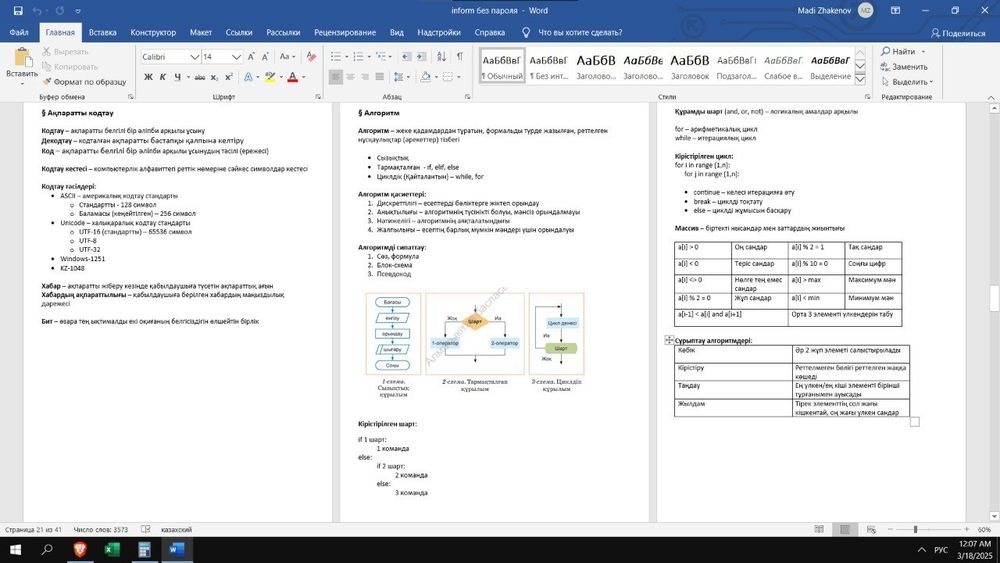
Task: Click the borders icon in Абзац group
Action: [448, 77]
